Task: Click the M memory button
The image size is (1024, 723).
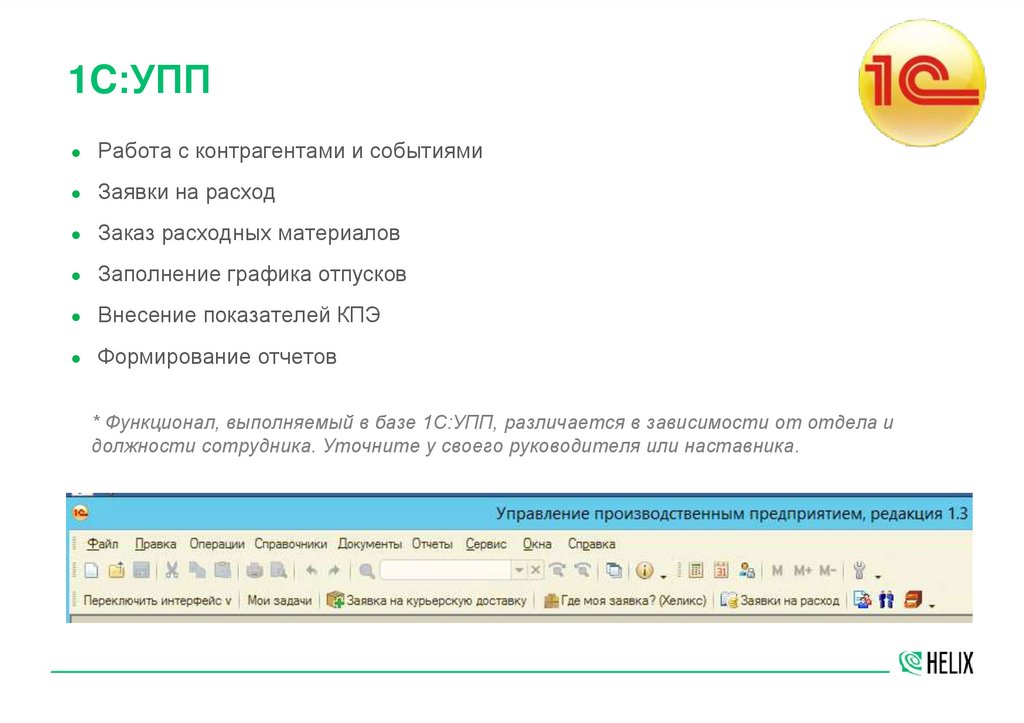Action: tap(777, 571)
